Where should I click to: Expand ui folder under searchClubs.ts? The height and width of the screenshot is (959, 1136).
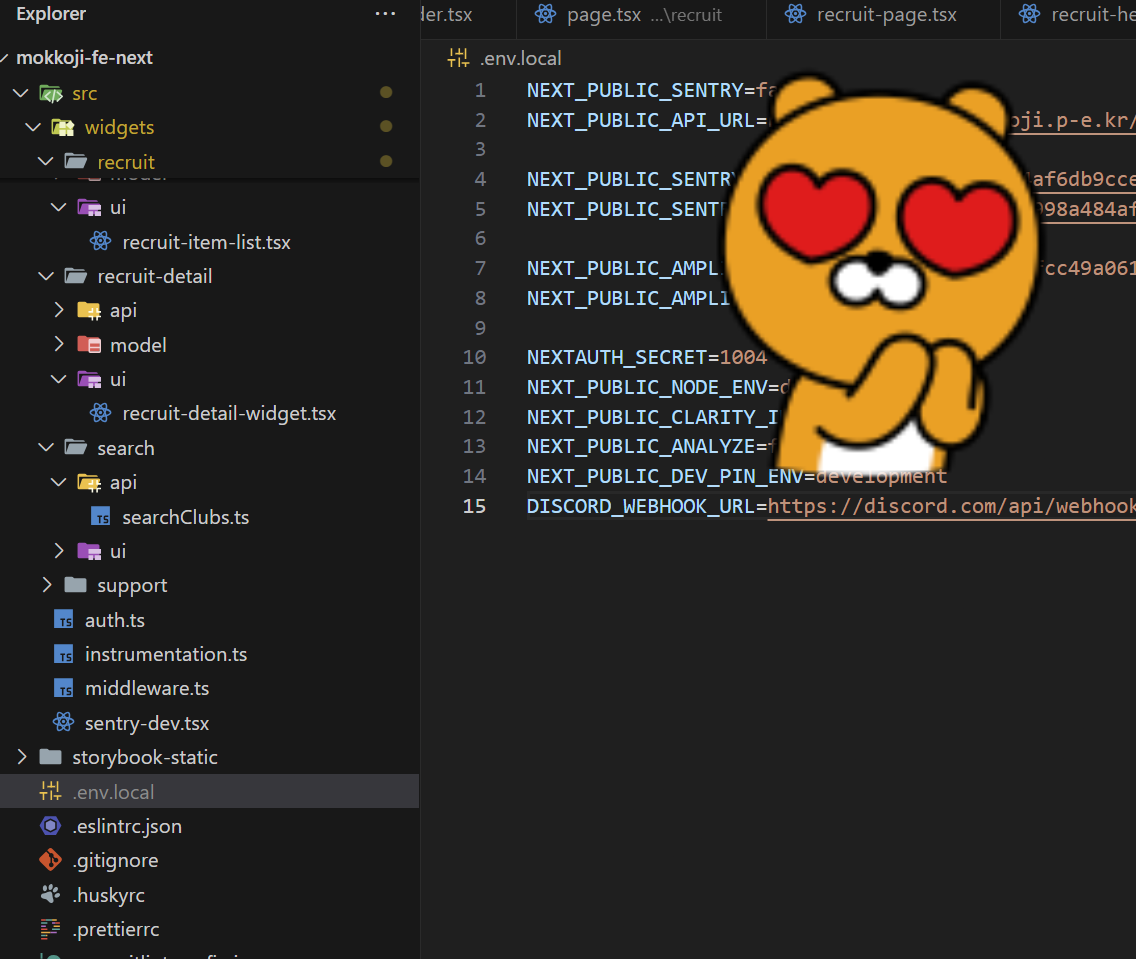[x=59, y=550]
